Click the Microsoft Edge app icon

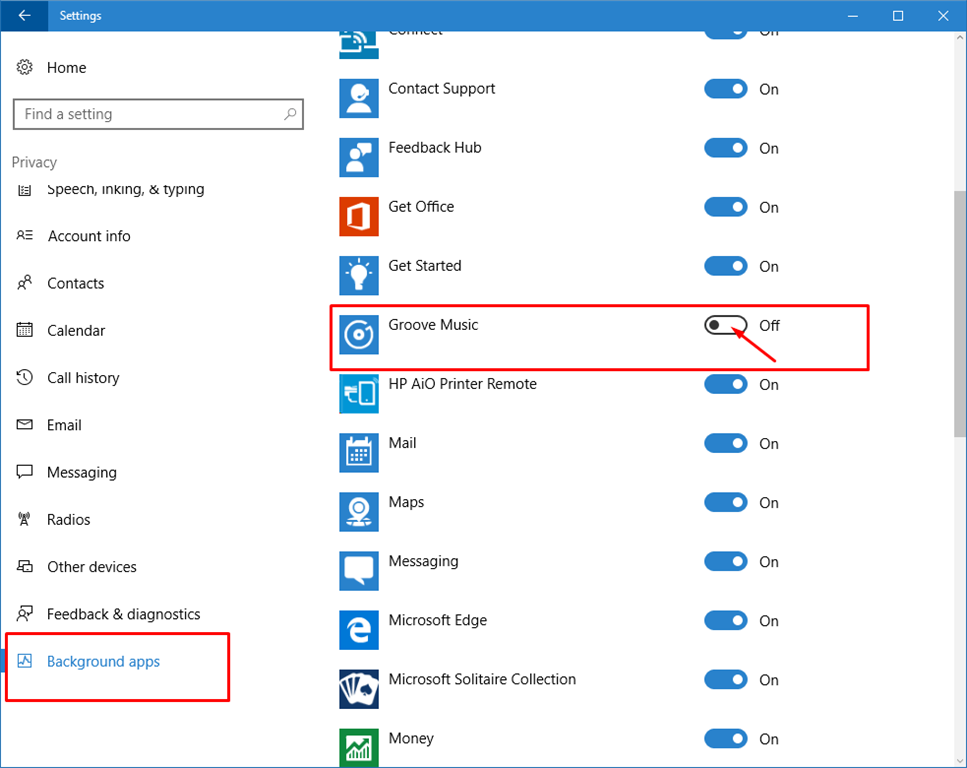(x=359, y=629)
